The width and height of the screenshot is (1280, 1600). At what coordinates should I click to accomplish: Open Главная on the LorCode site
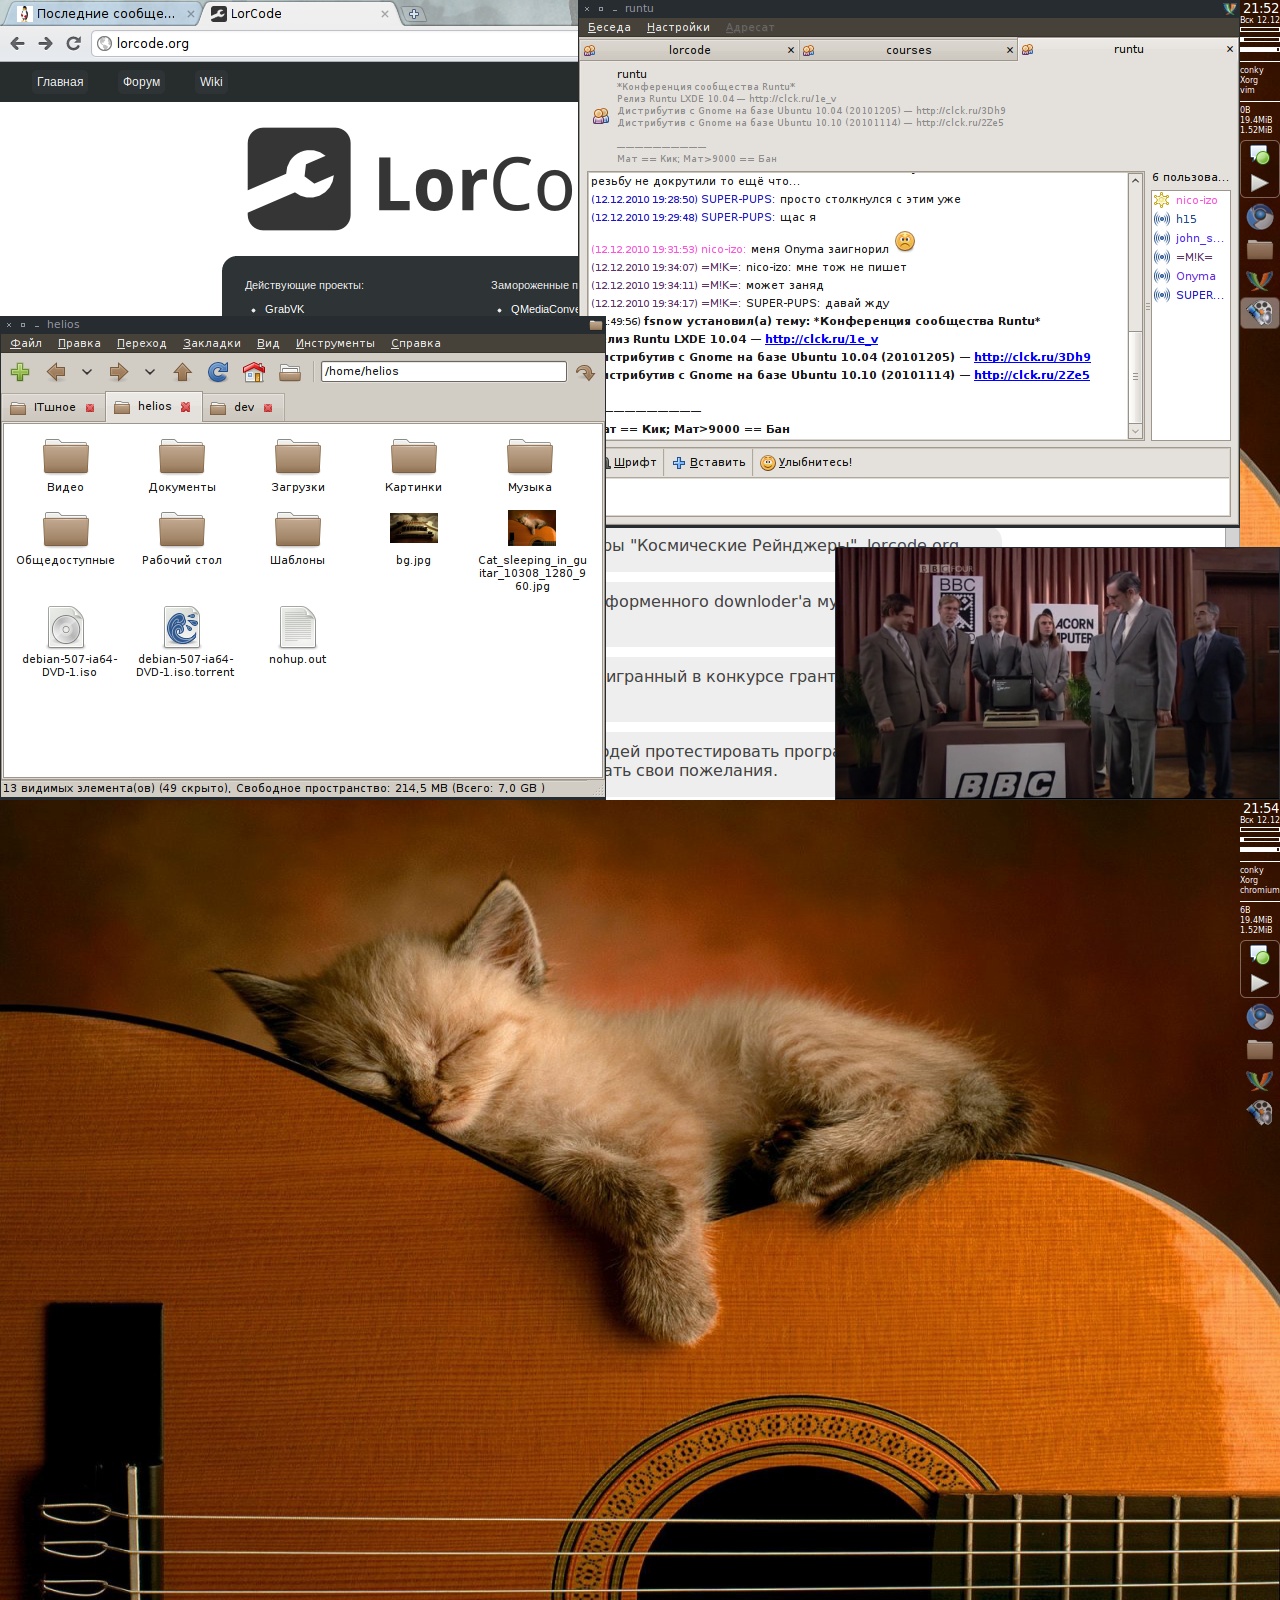click(60, 82)
